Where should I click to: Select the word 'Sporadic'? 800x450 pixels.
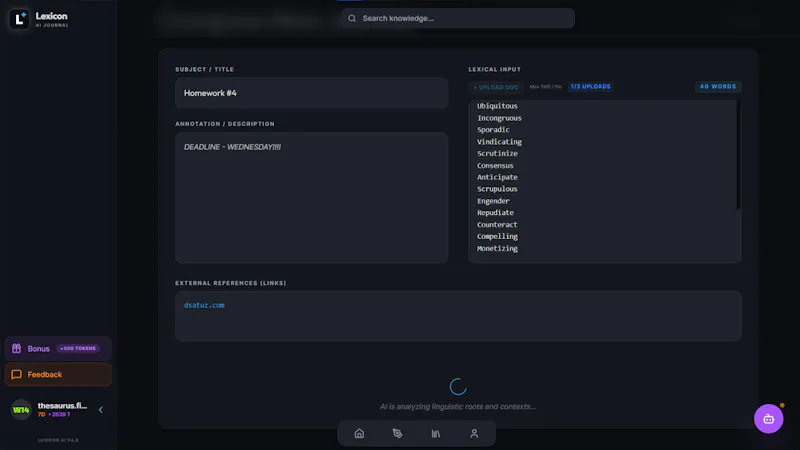pos(493,130)
